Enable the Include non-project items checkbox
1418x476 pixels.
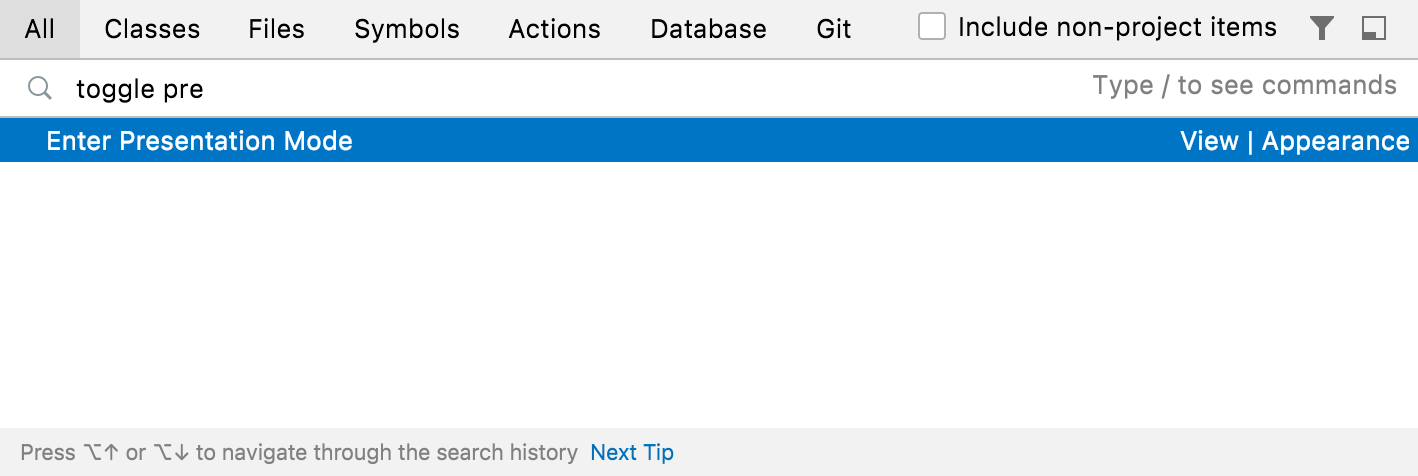(x=932, y=27)
